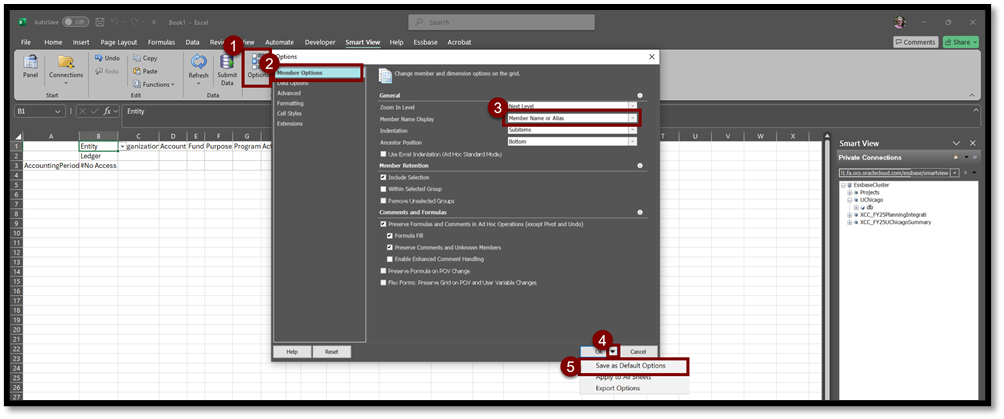
Task: Collapse the UChicago tree node
Action: point(849,200)
